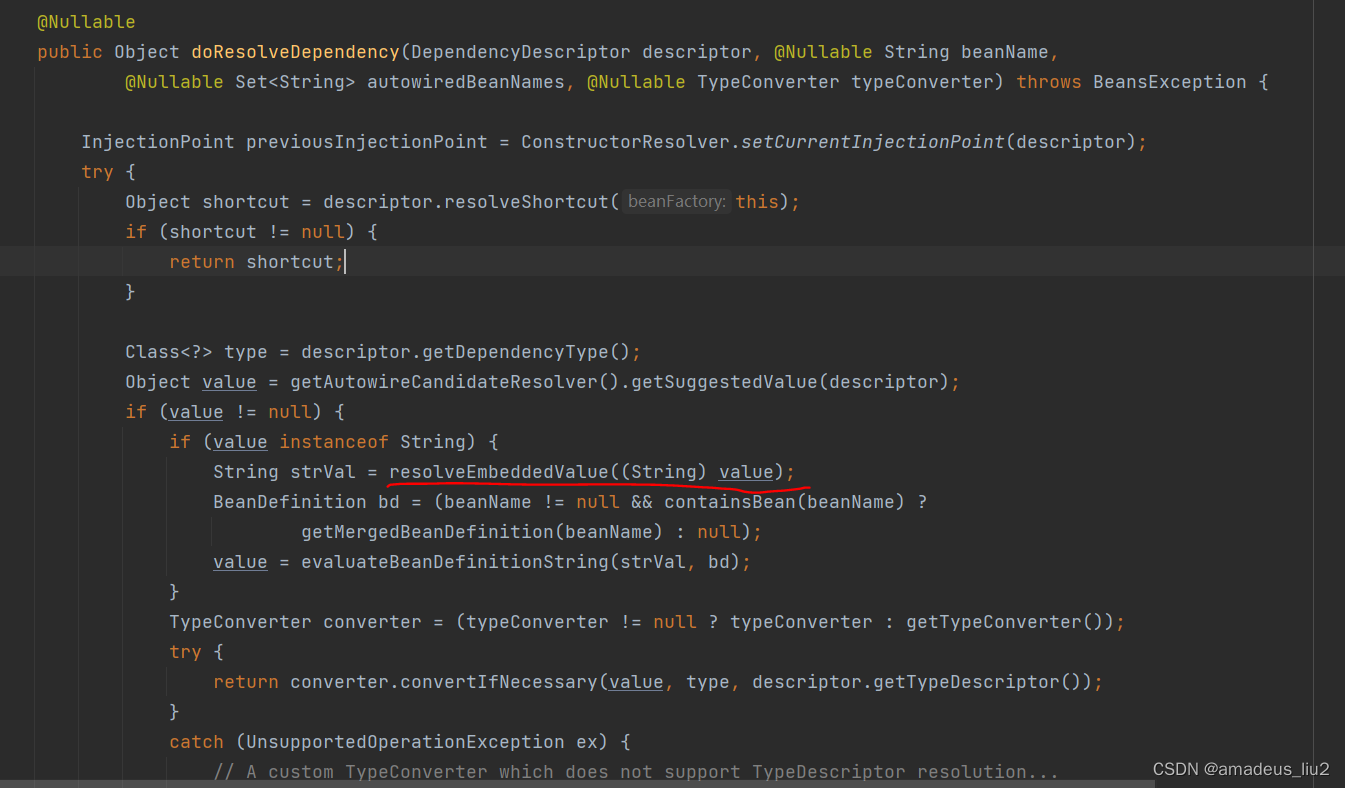This screenshot has width=1345, height=788.
Task: Click the doResolveDependency method name
Action: tap(295, 52)
